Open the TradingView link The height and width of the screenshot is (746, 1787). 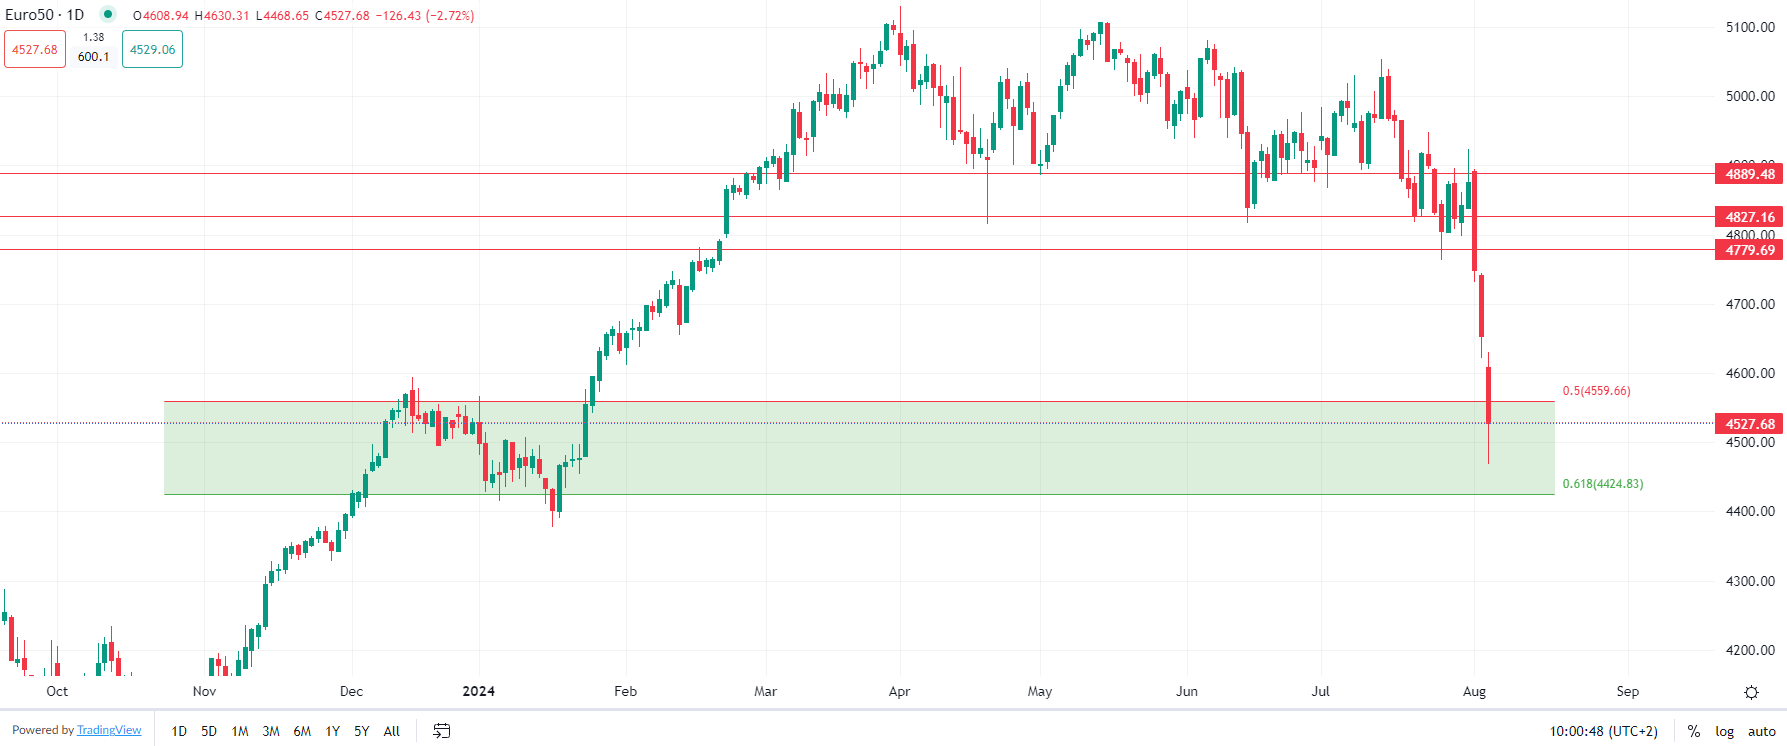pyautogui.click(x=109, y=730)
